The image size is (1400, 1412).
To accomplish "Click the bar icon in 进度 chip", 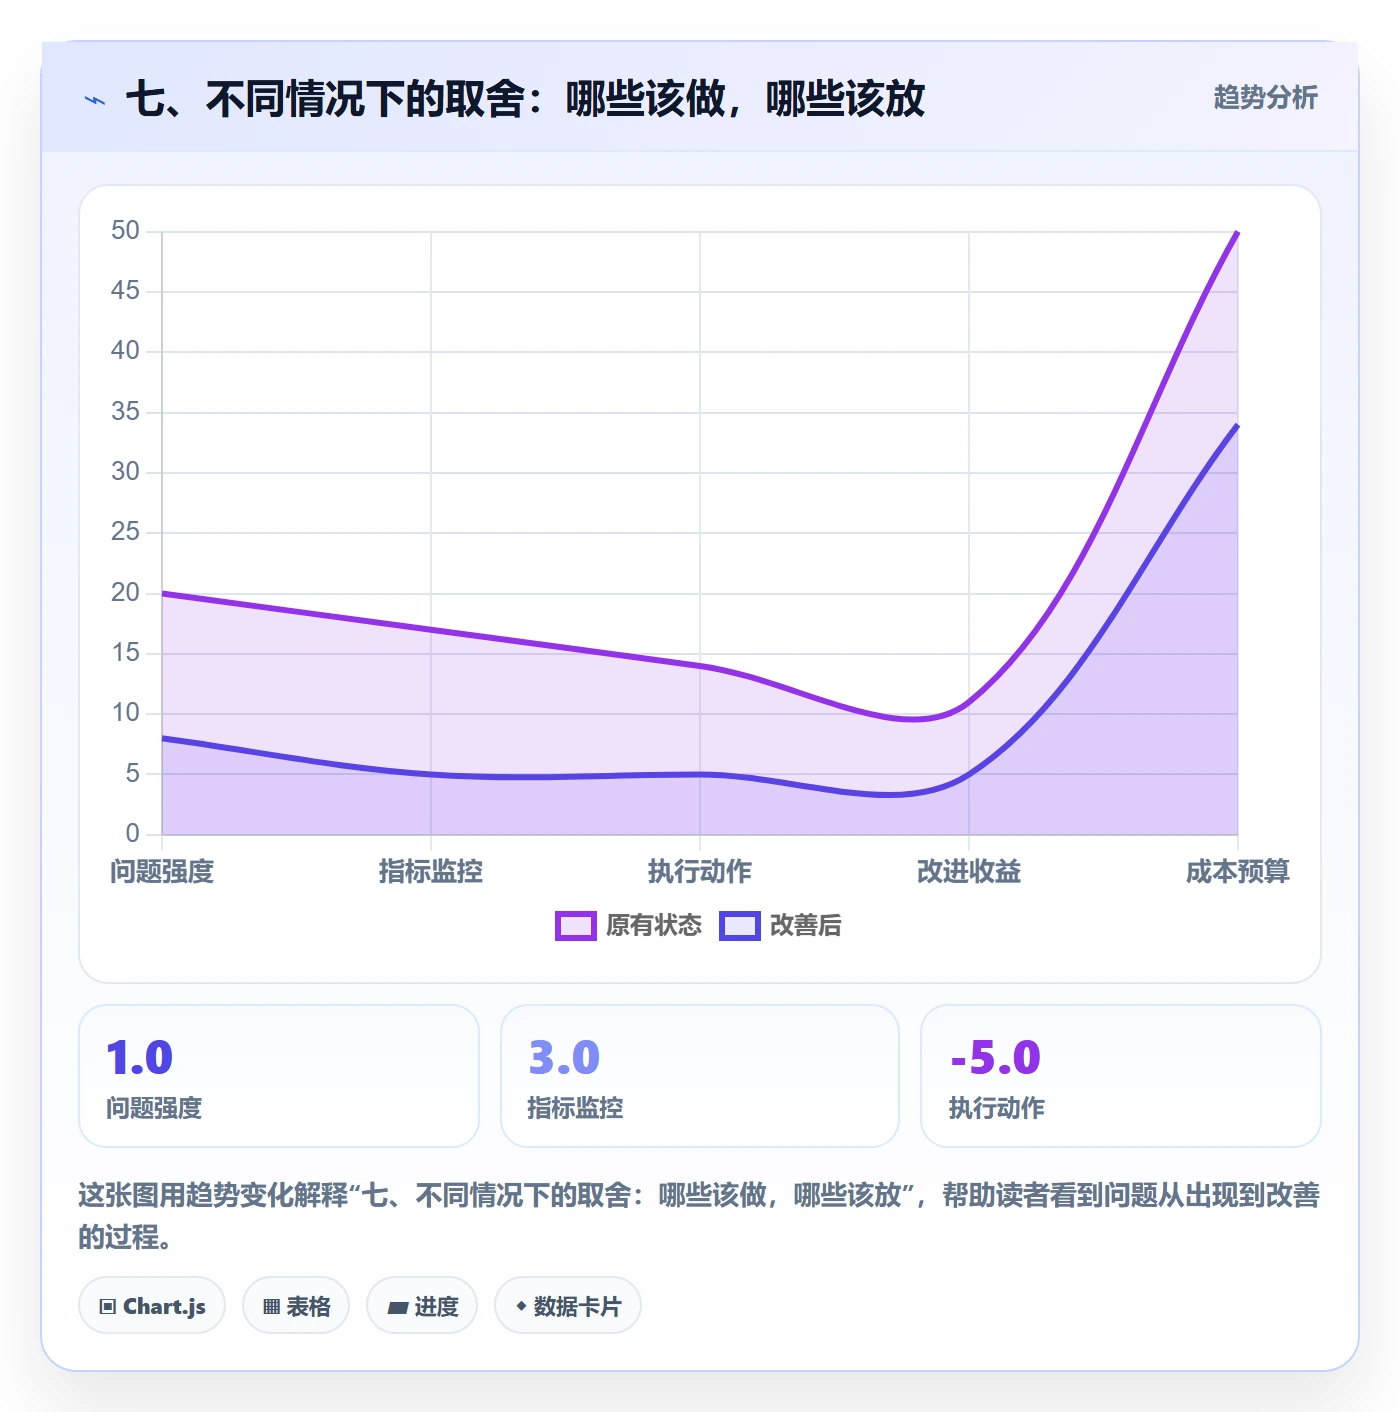I will pos(397,1307).
